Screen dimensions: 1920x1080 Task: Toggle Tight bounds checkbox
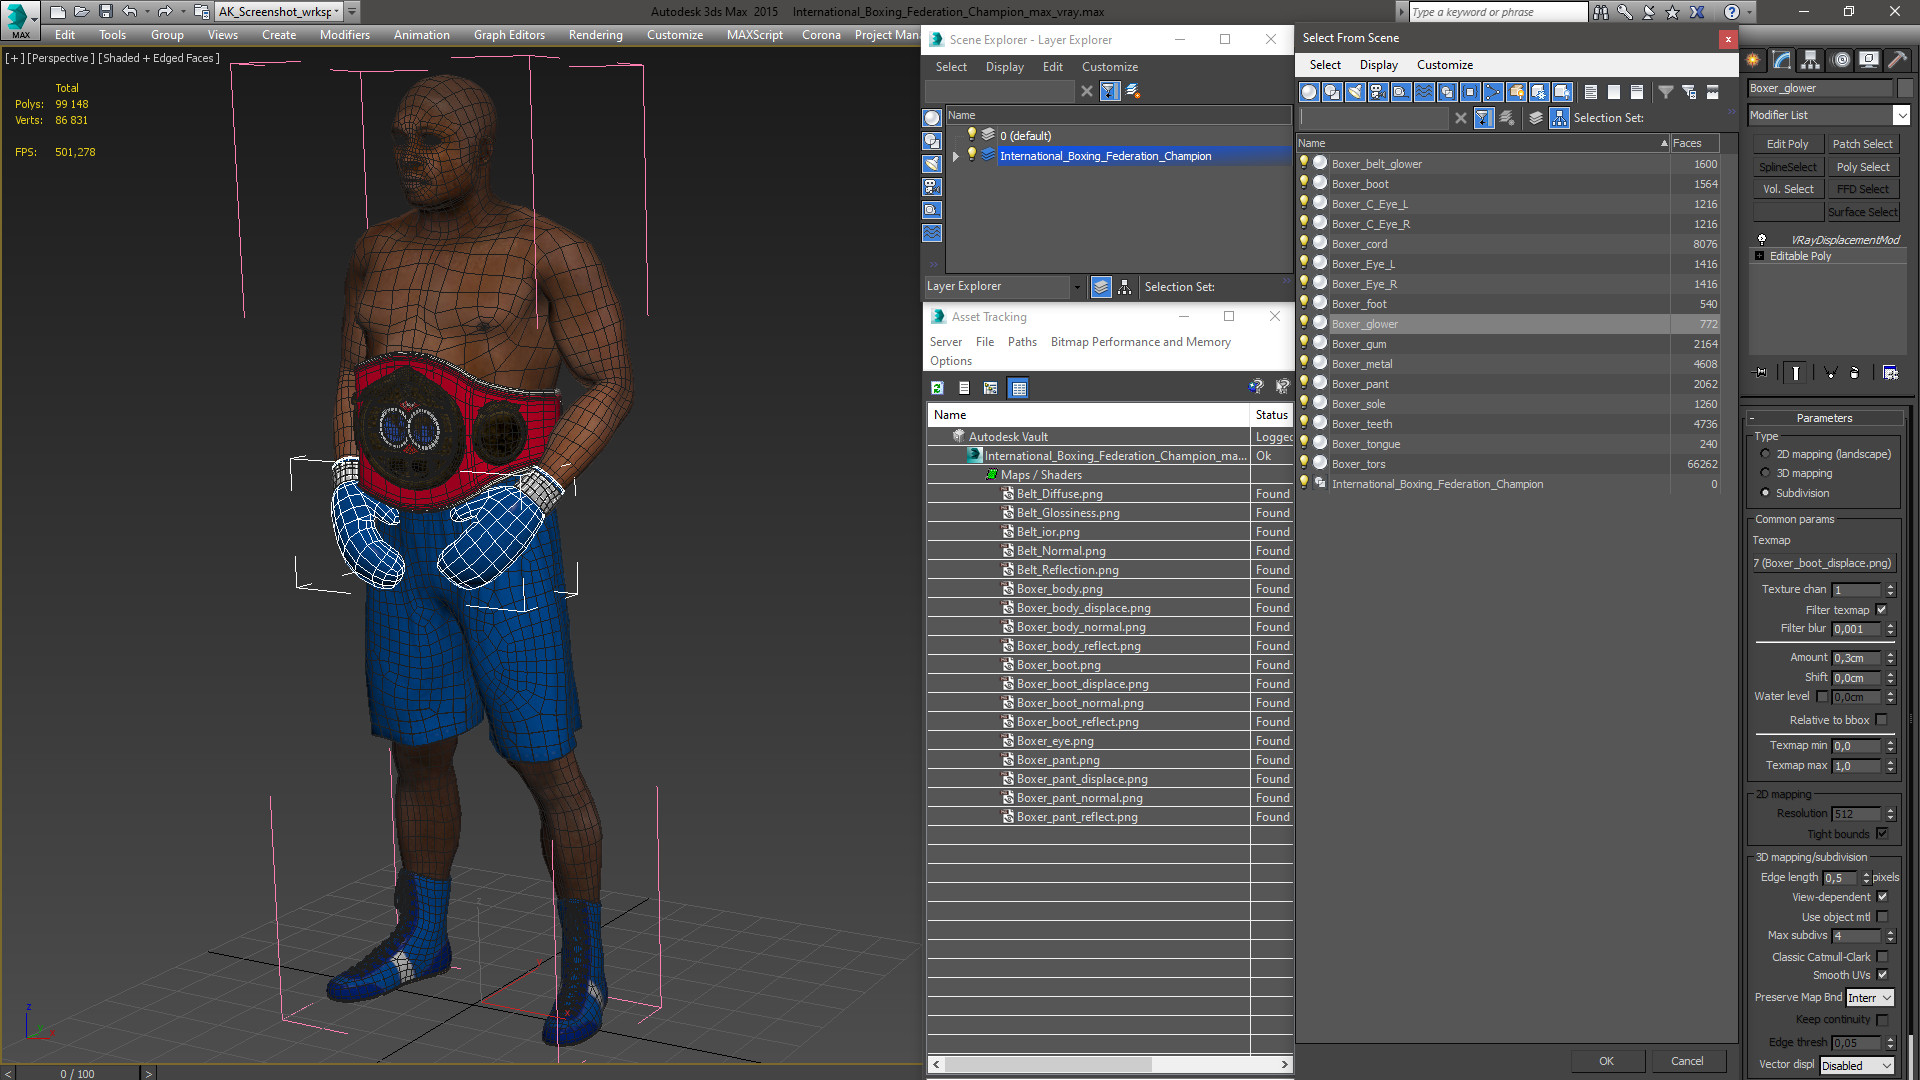pos(1881,834)
